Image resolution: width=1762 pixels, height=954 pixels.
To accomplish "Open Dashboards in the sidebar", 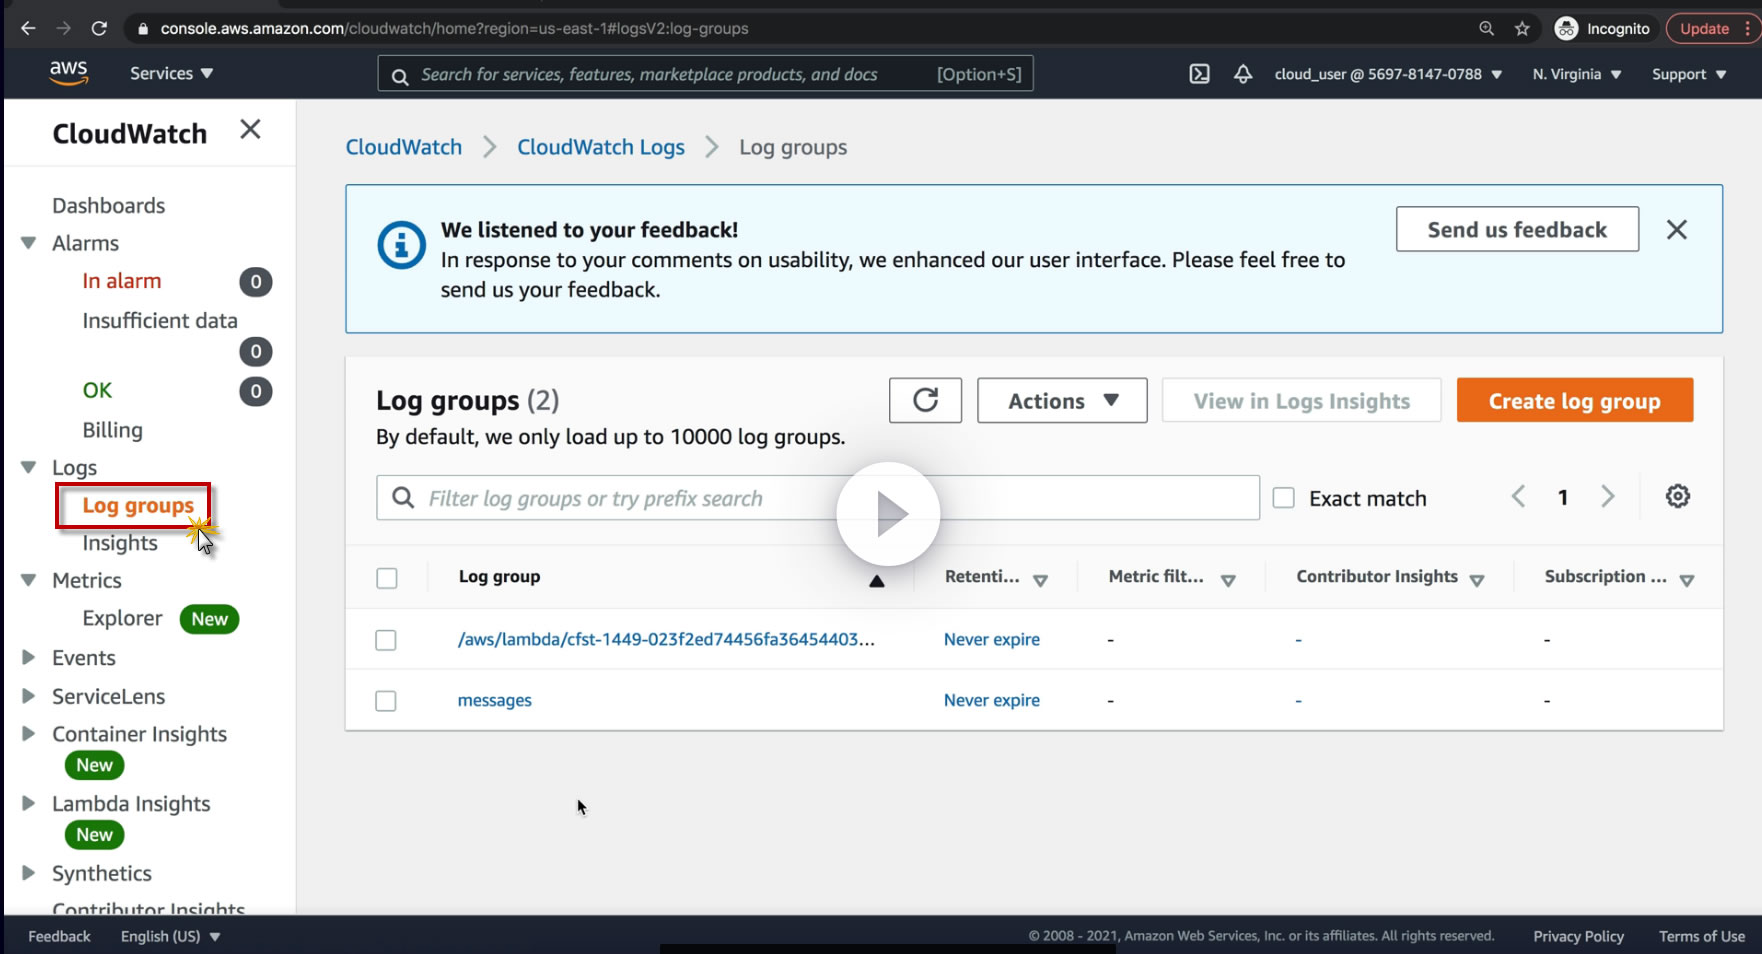I will click(108, 206).
